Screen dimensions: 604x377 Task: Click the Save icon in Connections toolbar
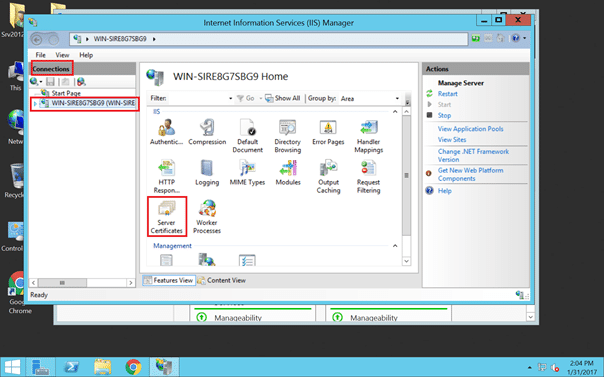[50, 82]
